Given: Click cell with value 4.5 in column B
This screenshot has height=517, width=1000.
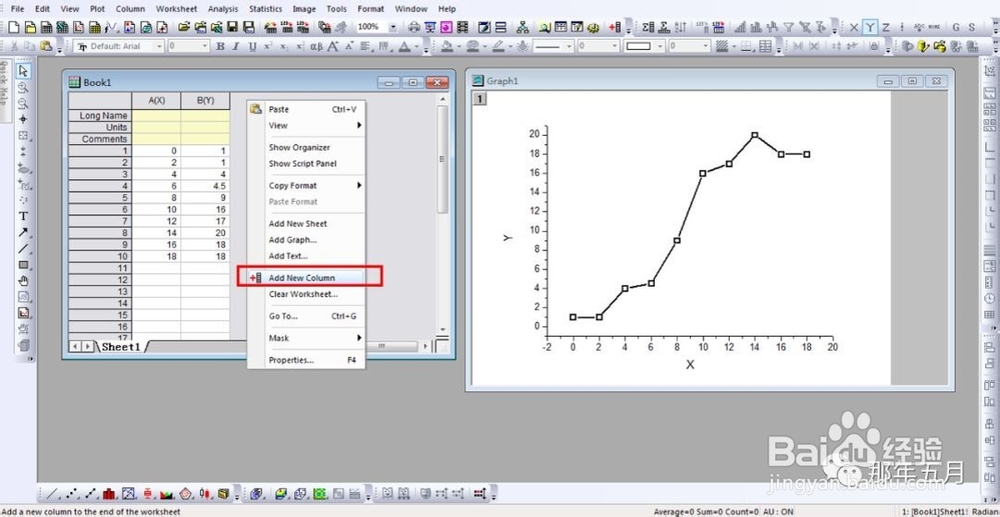Looking at the screenshot, I should click(x=205, y=186).
